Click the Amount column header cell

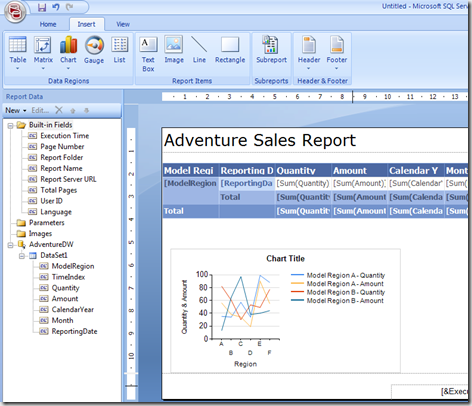coord(359,170)
